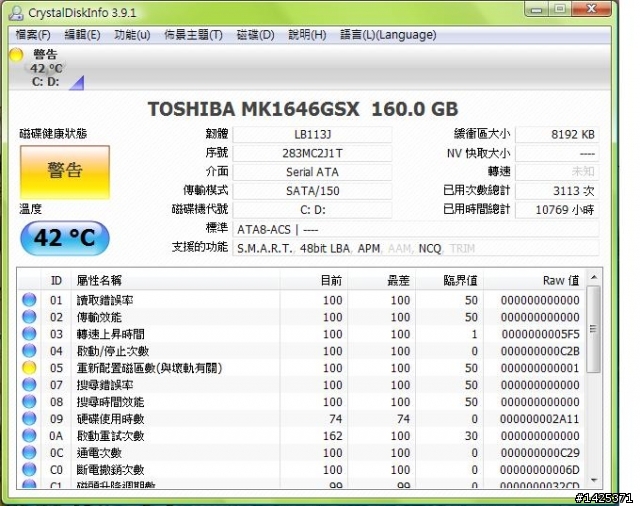Screen dimensions: 640x506
Task: Select the 讀取錯誤率 attribute row
Action: tap(301, 300)
